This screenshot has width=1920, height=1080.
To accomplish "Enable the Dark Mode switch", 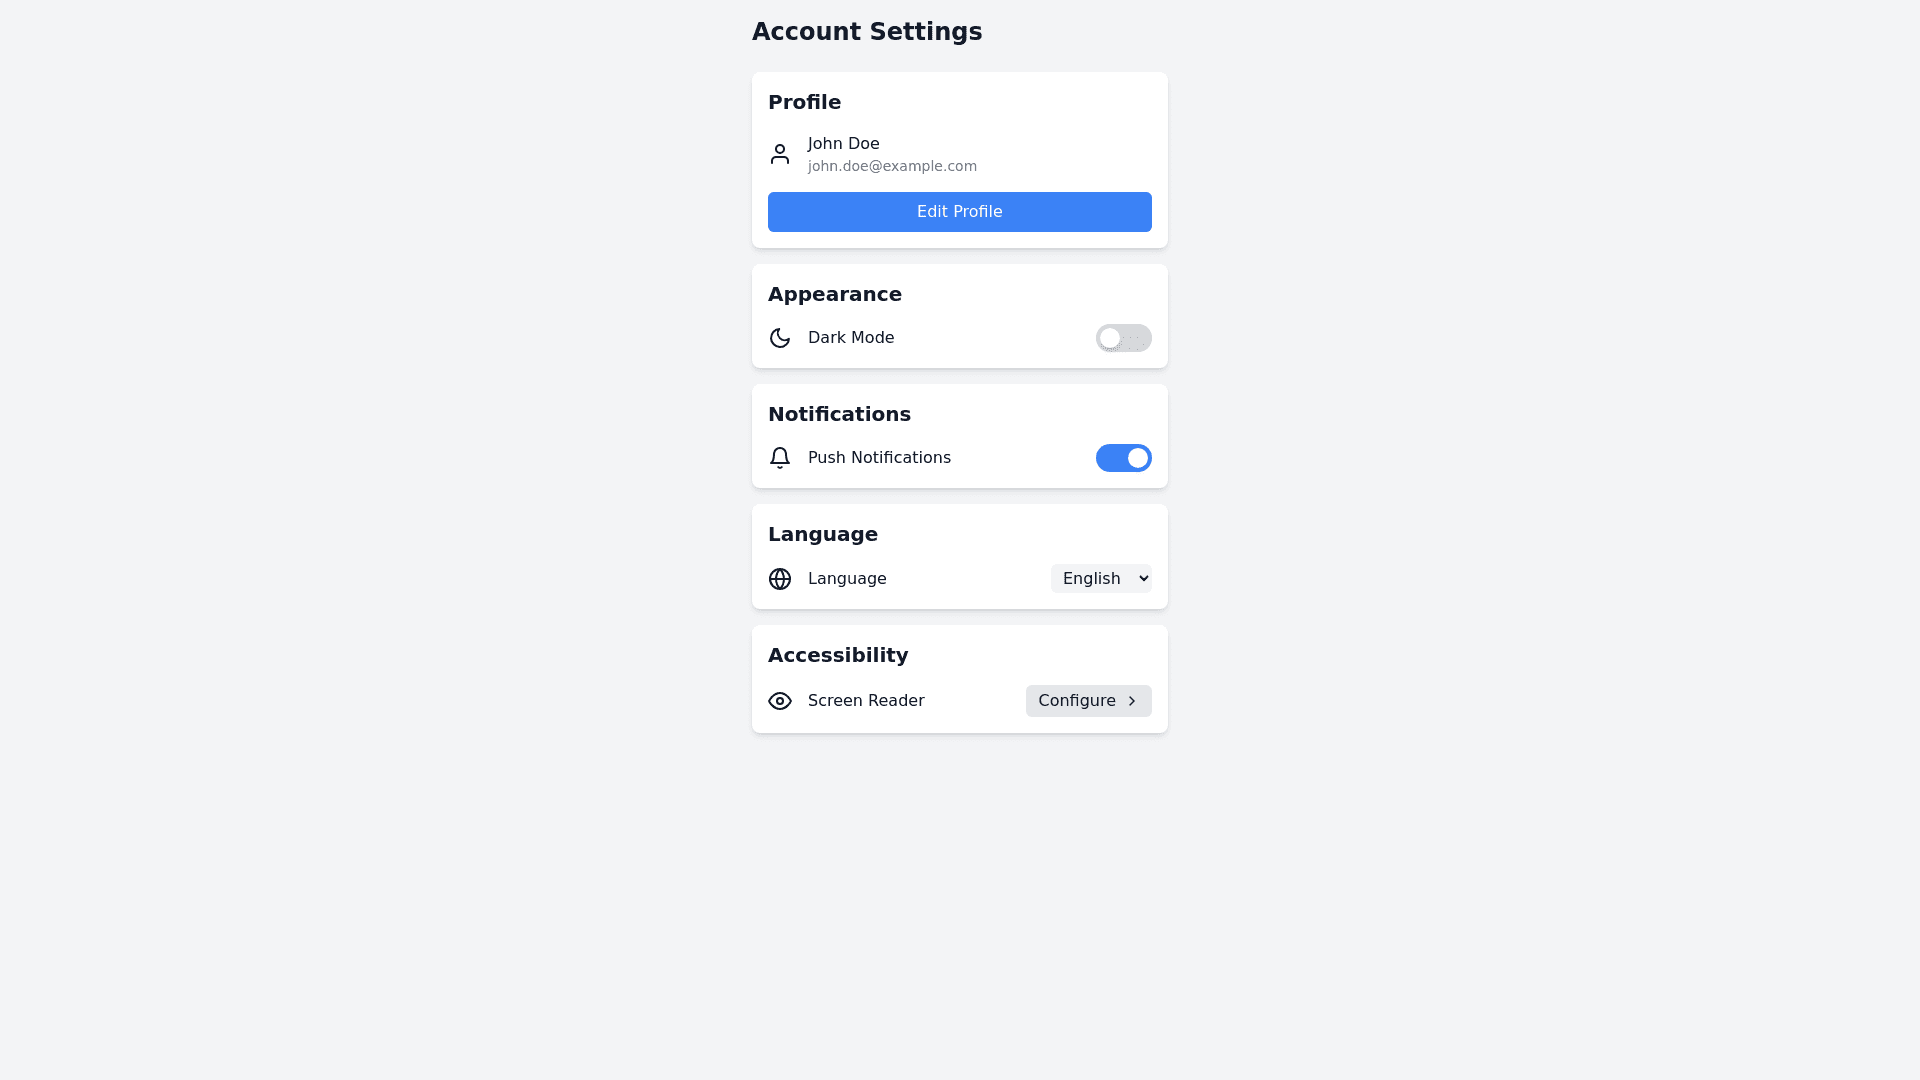I will [x=1123, y=338].
